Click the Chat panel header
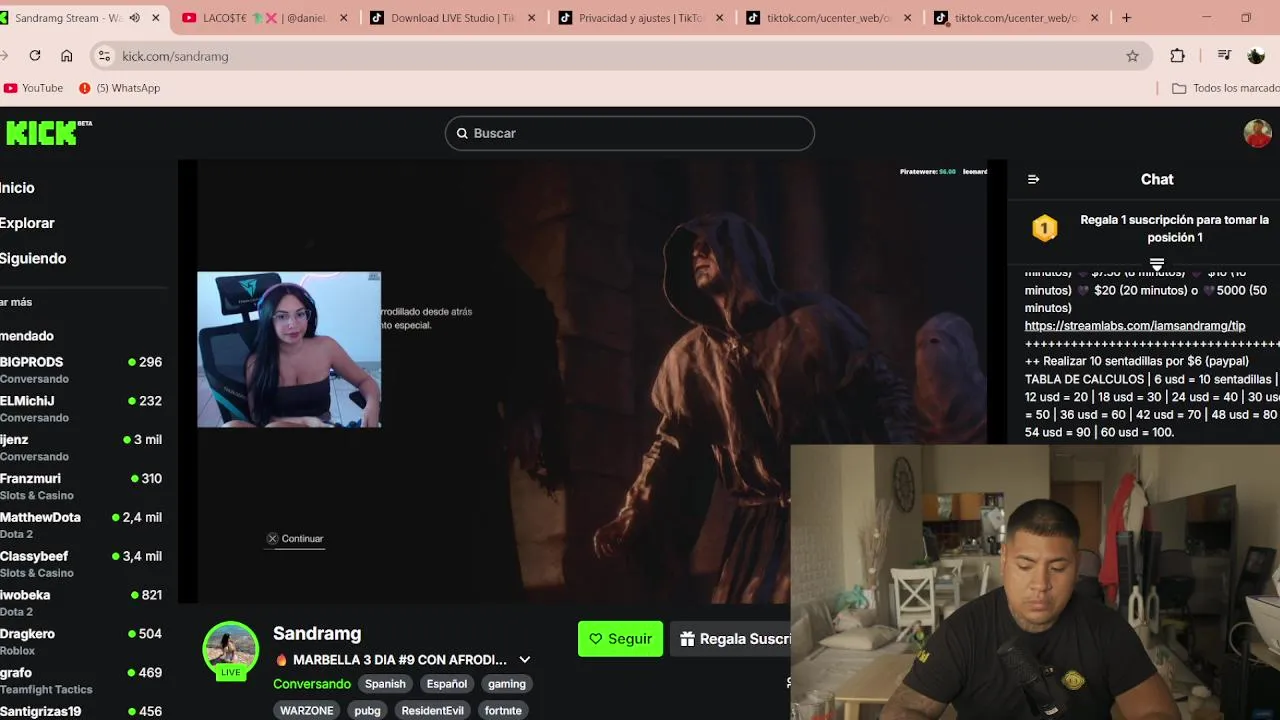Viewport: 1280px width, 720px height. point(1157,179)
